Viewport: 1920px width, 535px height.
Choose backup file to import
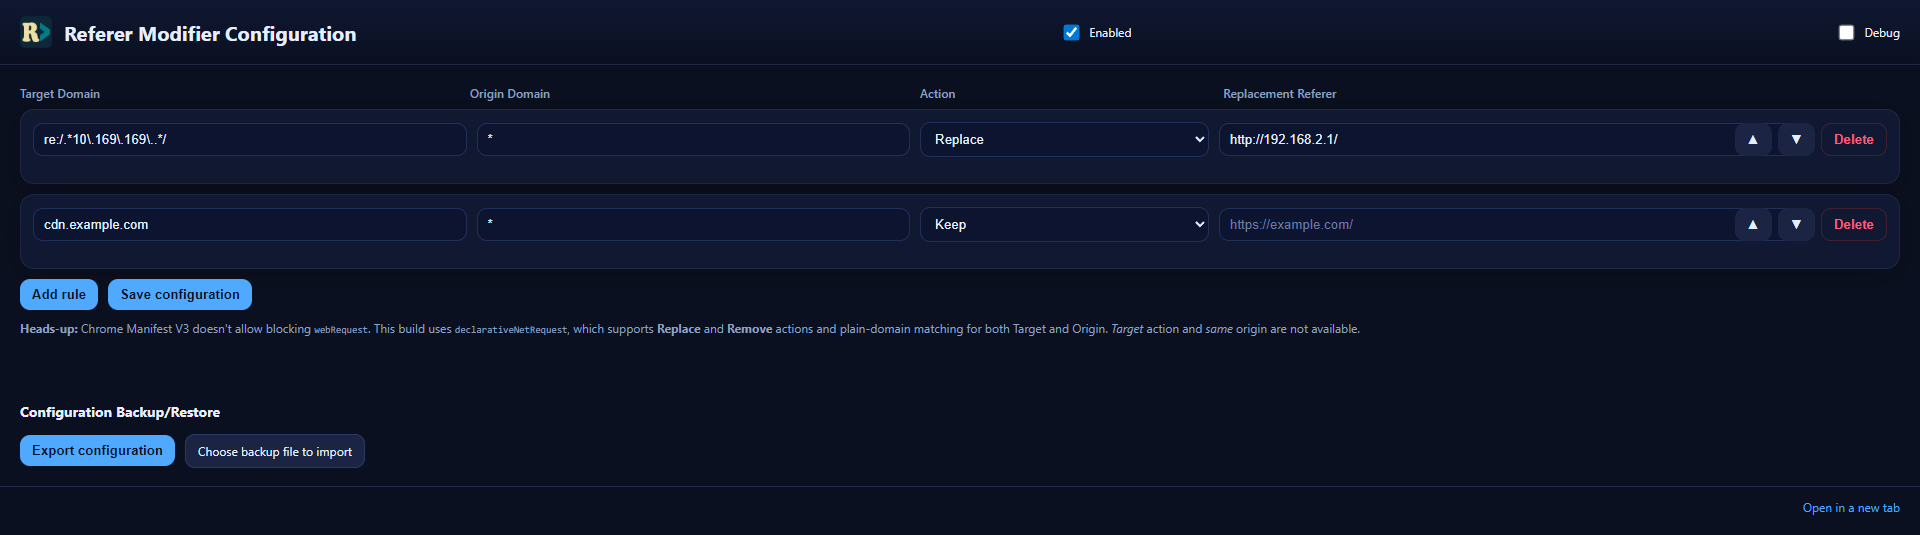(x=275, y=452)
